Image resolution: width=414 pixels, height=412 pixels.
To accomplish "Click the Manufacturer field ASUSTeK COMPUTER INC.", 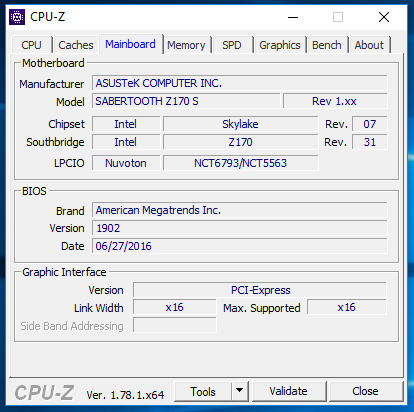I will (x=240, y=83).
